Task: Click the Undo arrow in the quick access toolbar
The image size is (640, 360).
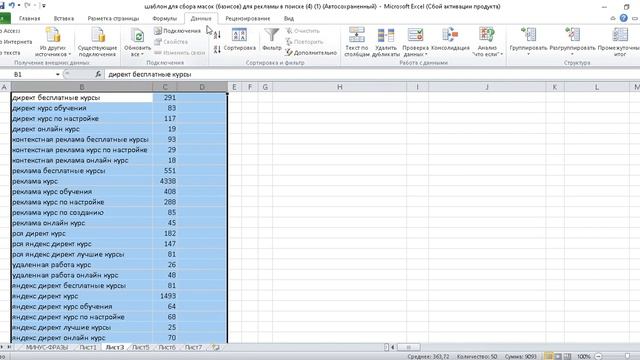Action: [11, 6]
